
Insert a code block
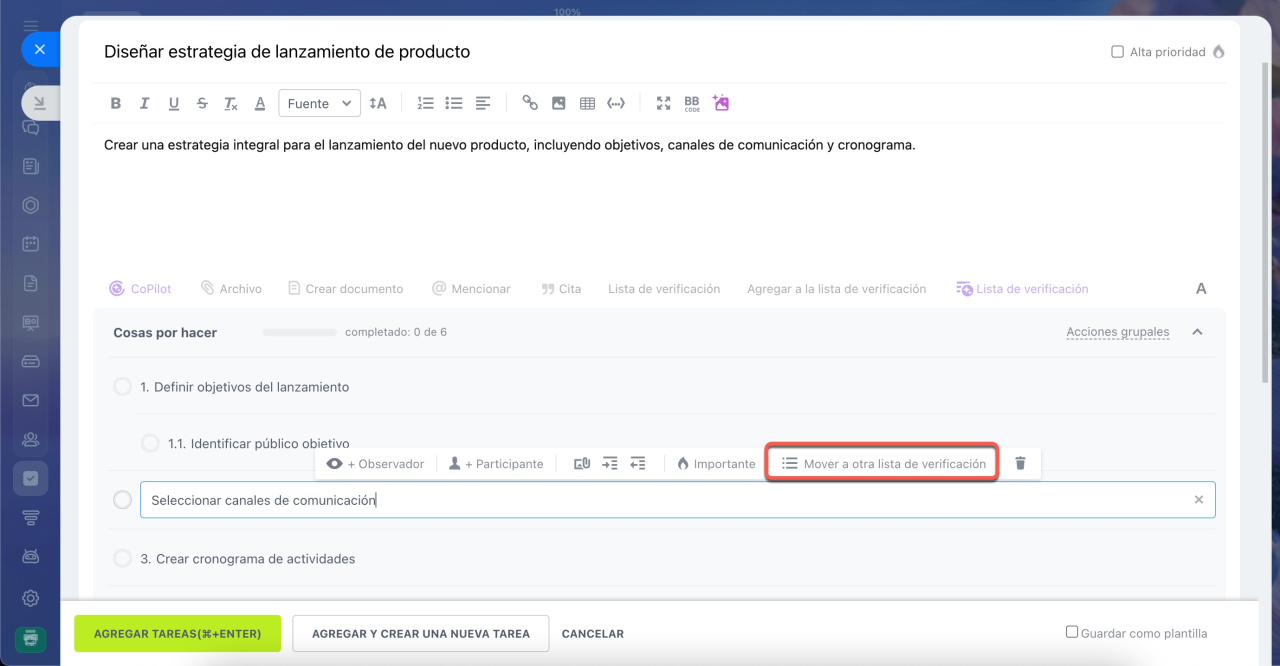click(616, 103)
